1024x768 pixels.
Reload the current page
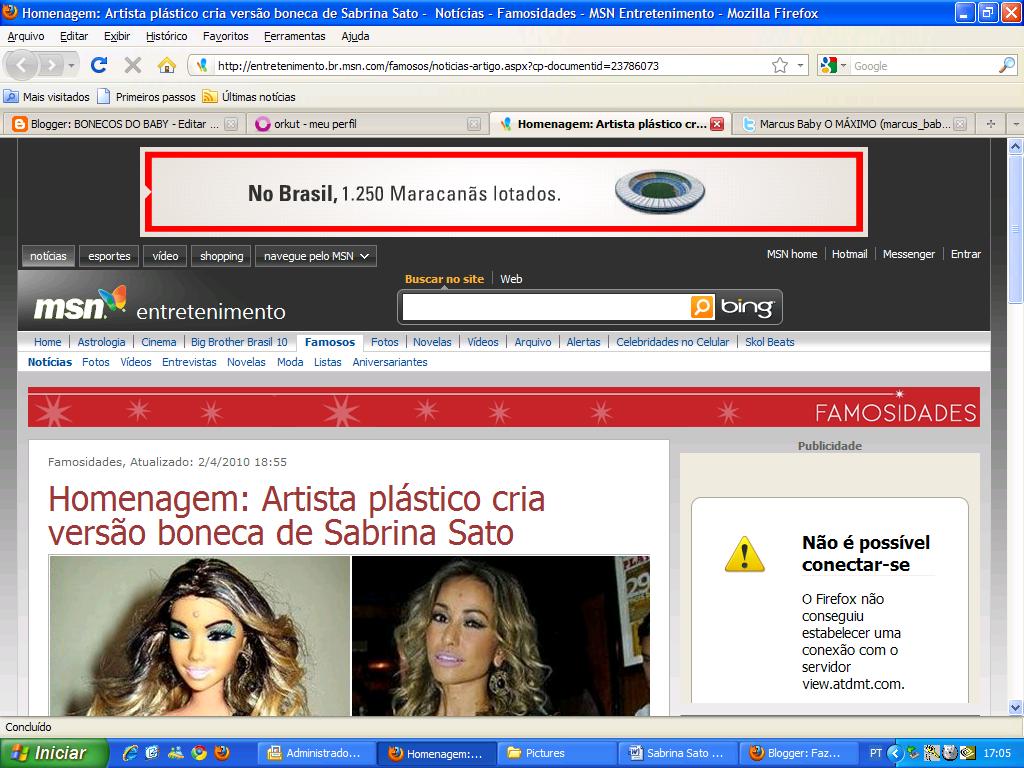point(99,65)
